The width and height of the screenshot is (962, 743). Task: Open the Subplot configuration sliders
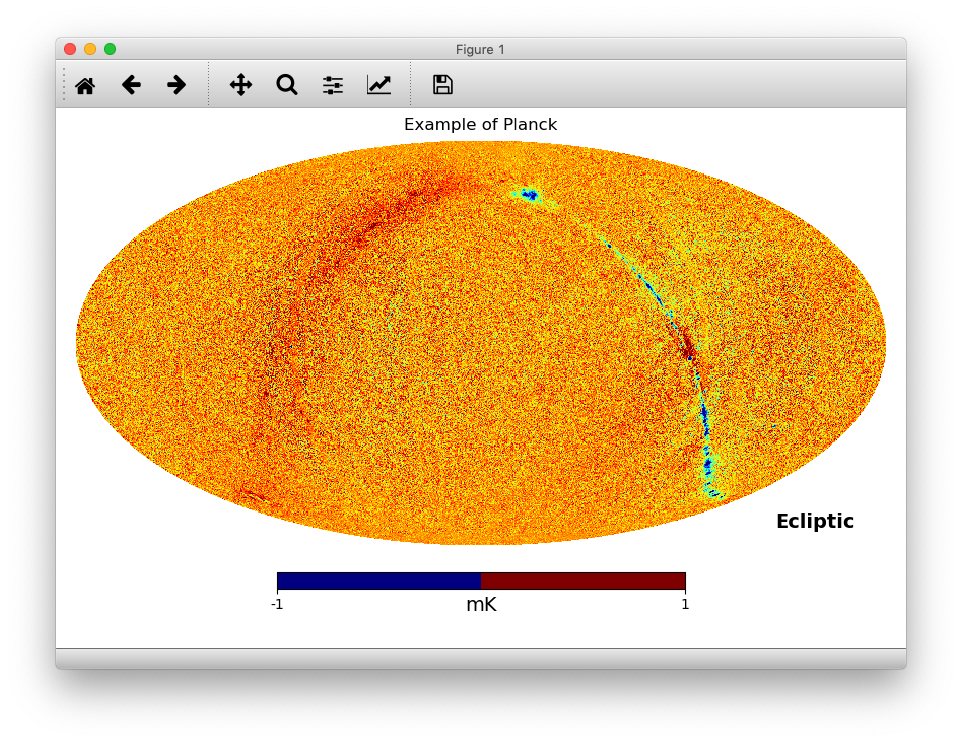[x=332, y=85]
